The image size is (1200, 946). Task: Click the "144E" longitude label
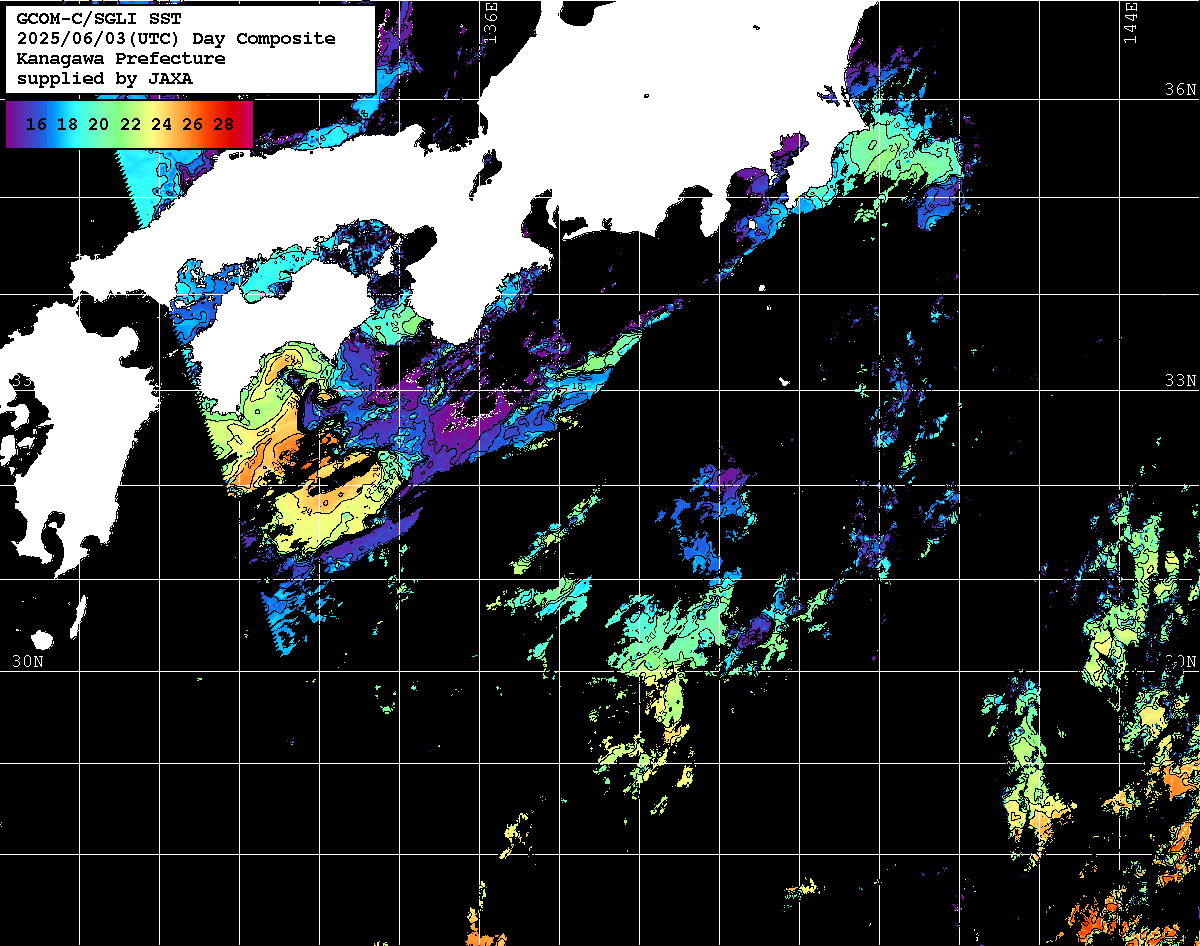tap(1130, 22)
